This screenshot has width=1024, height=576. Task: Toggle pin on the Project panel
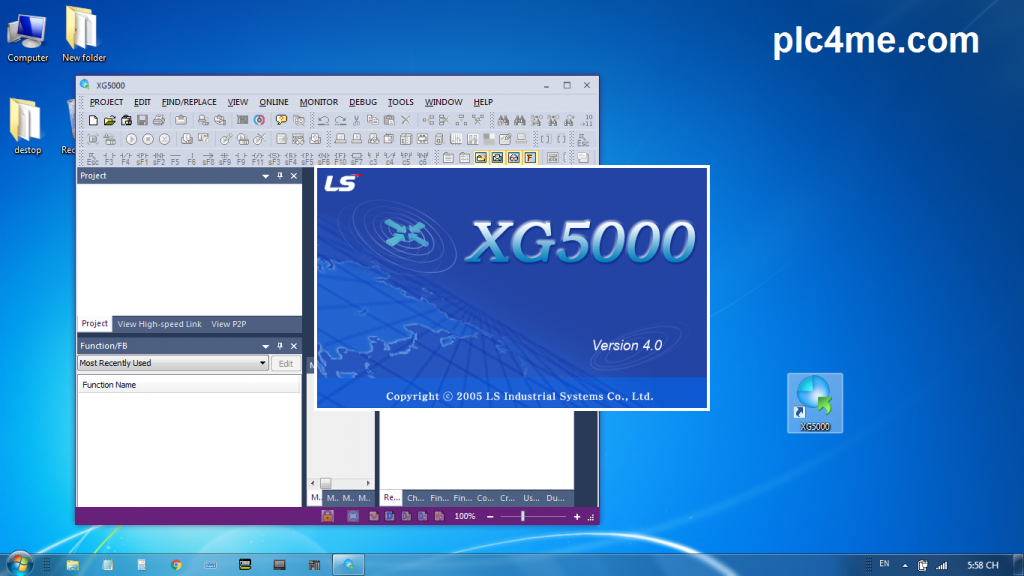click(x=280, y=176)
